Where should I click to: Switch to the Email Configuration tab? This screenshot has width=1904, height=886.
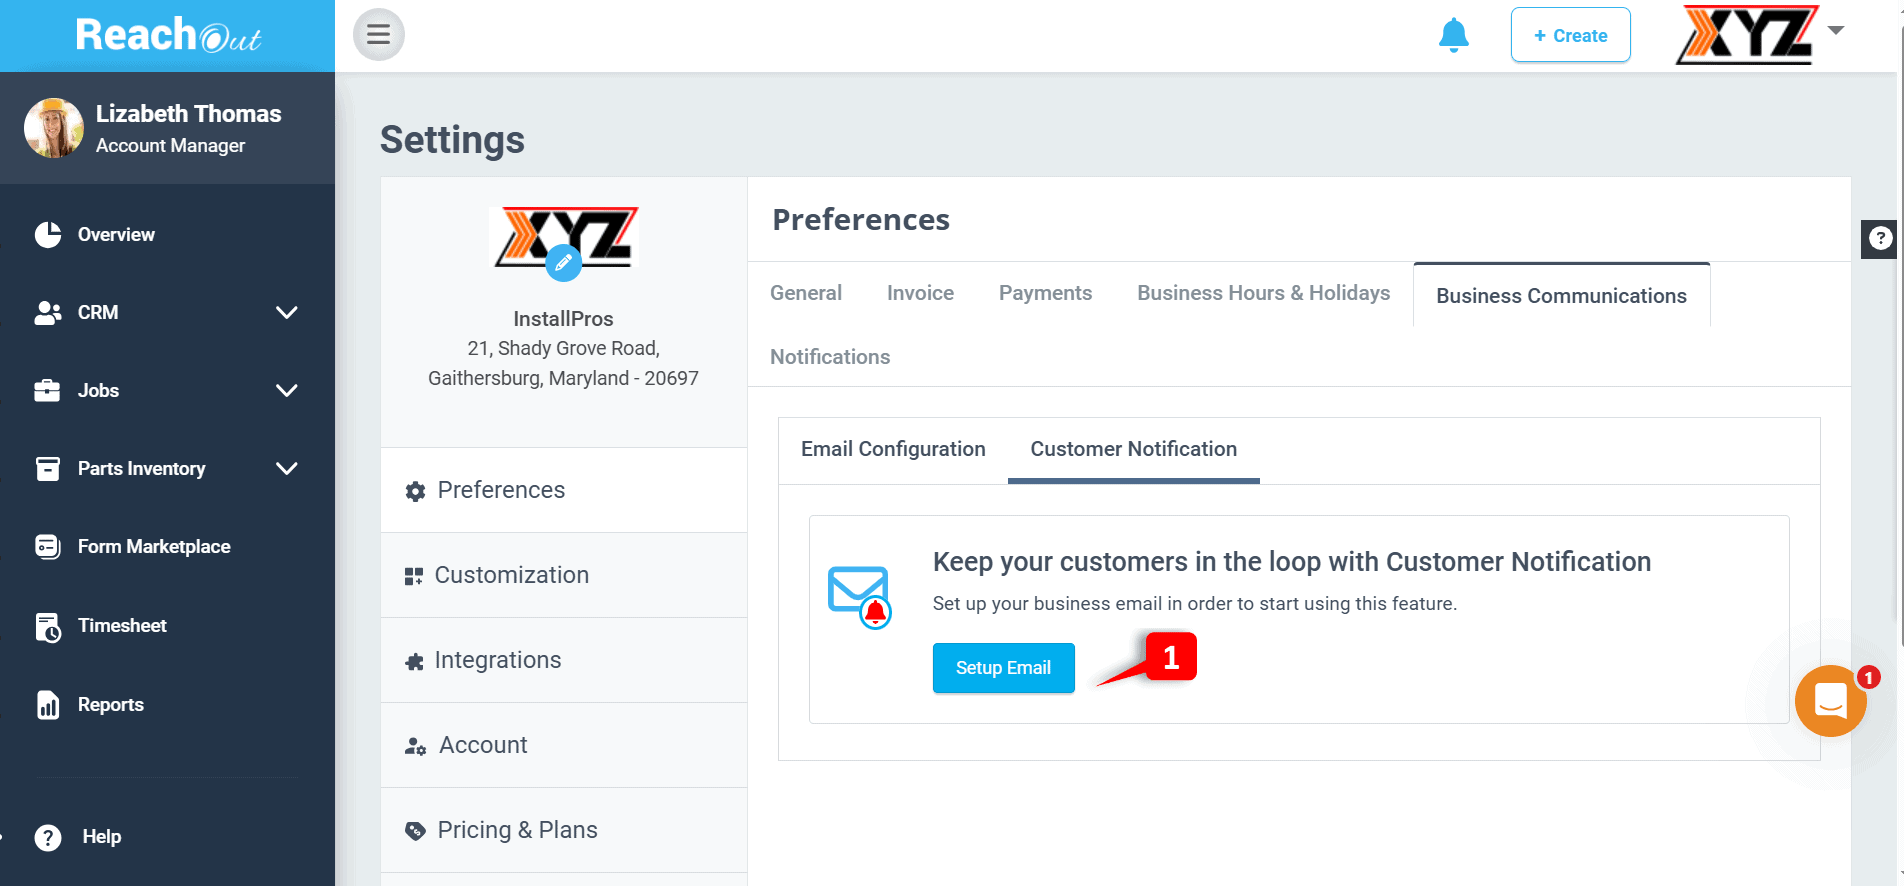tap(893, 449)
